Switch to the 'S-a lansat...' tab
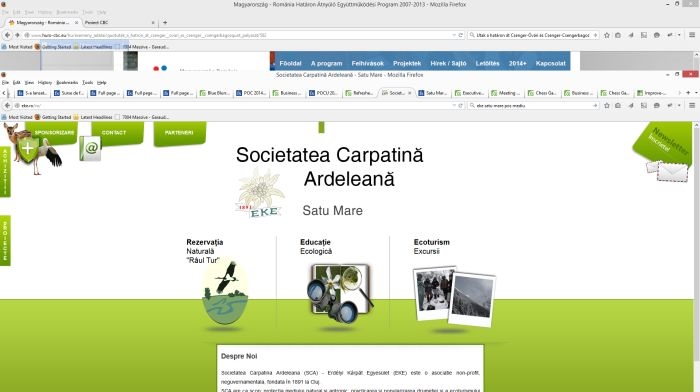Viewport: 700px width, 392px height. 32,93
